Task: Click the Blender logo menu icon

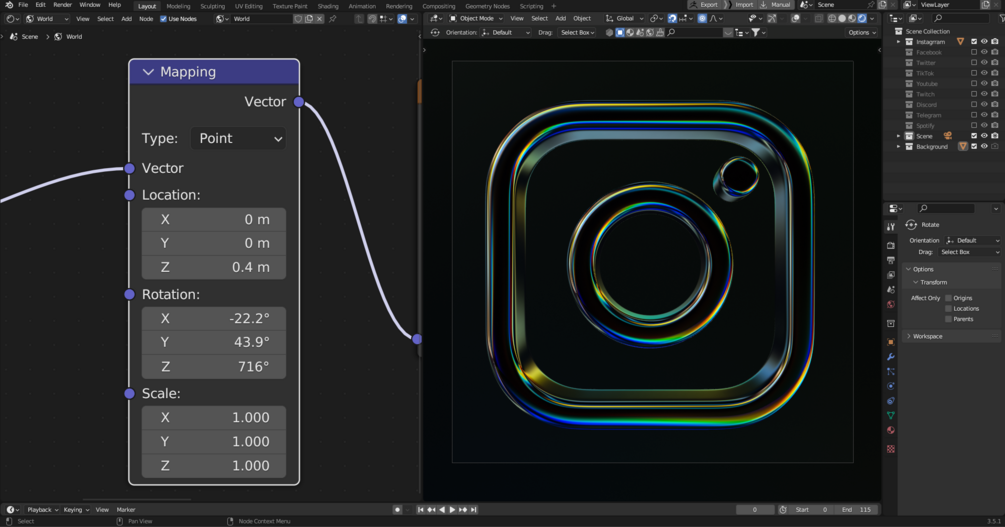Action: pyautogui.click(x=9, y=5)
